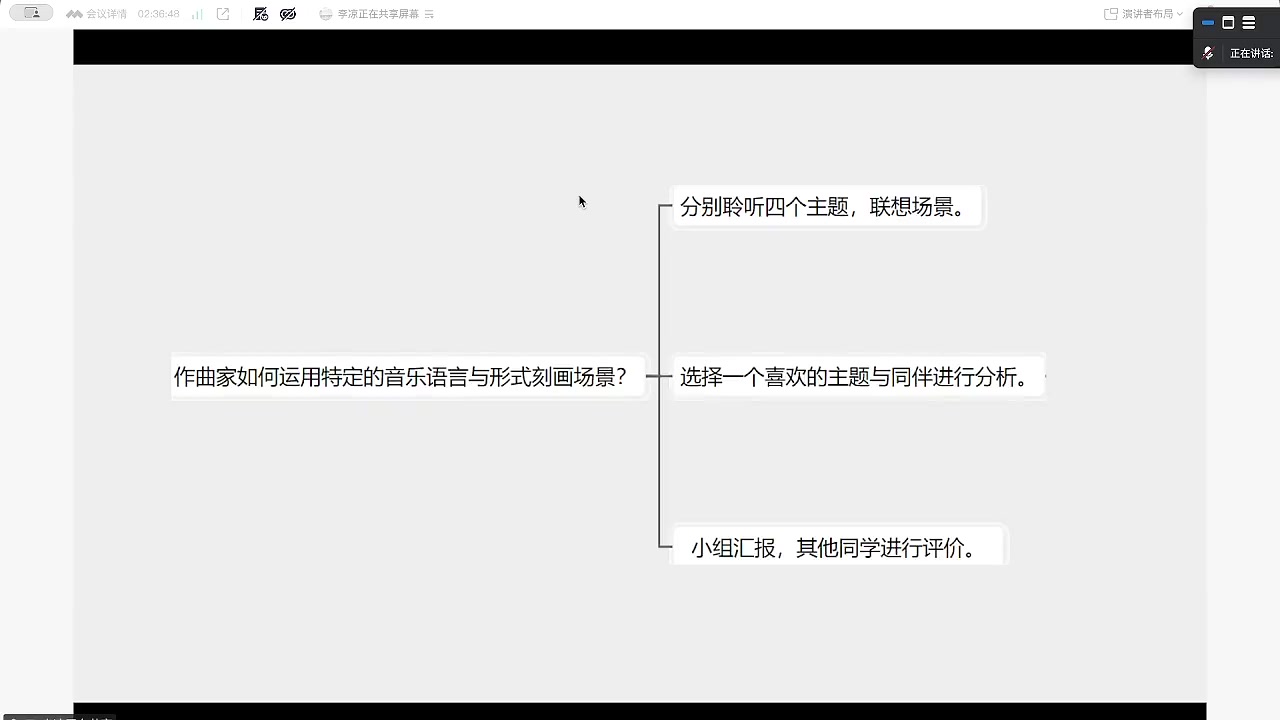Select the node 分别聆听四个主题，联想场景
This screenshot has height=720, width=1280.
click(827, 207)
